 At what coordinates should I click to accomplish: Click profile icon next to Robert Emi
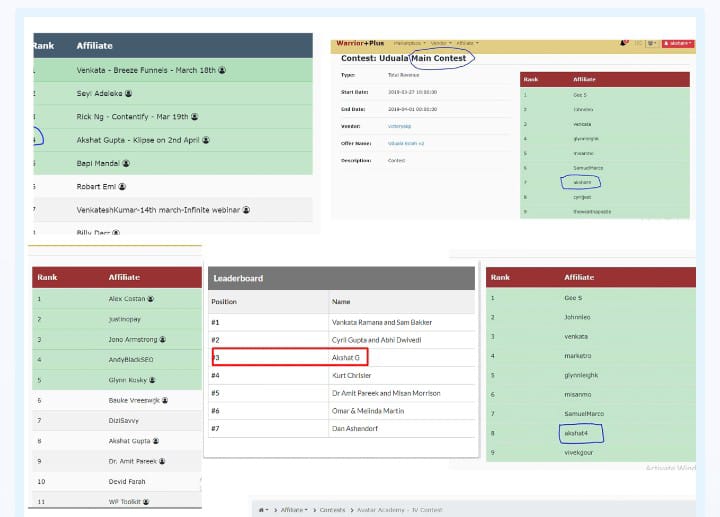coord(123,187)
